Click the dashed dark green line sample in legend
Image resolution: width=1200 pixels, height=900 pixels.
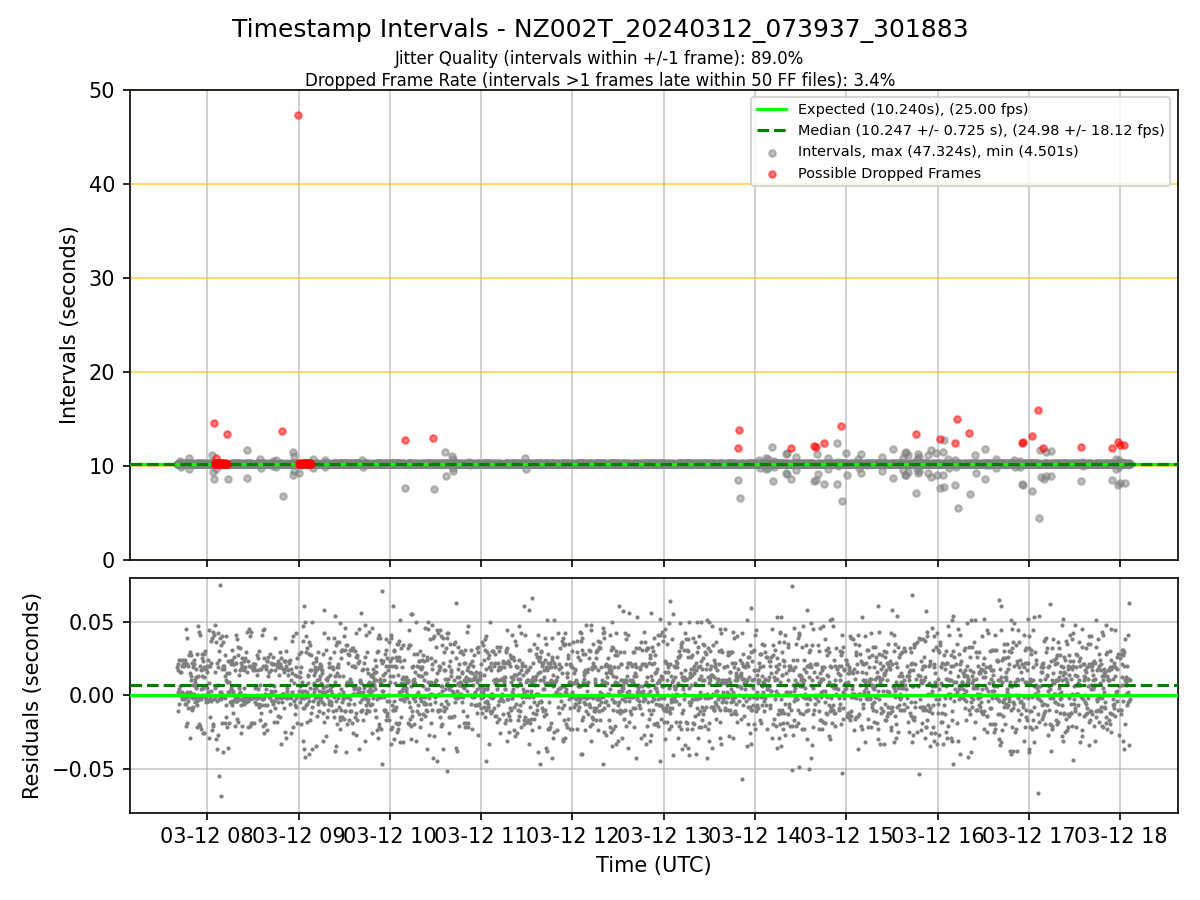(773, 130)
